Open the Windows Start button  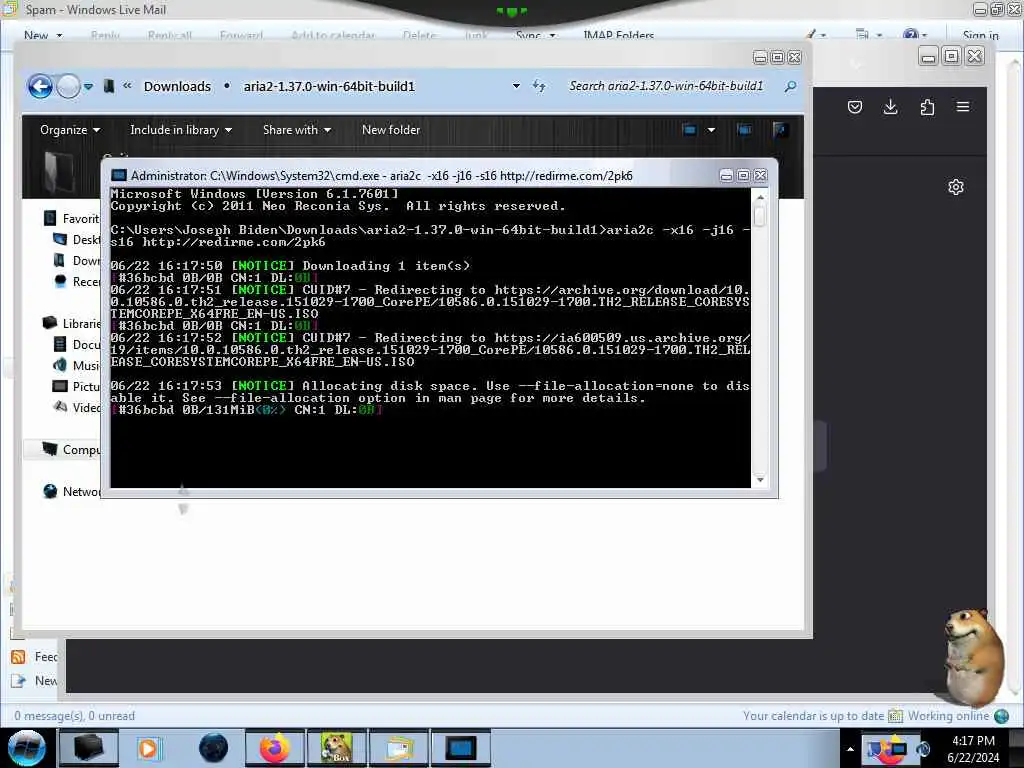pos(26,748)
